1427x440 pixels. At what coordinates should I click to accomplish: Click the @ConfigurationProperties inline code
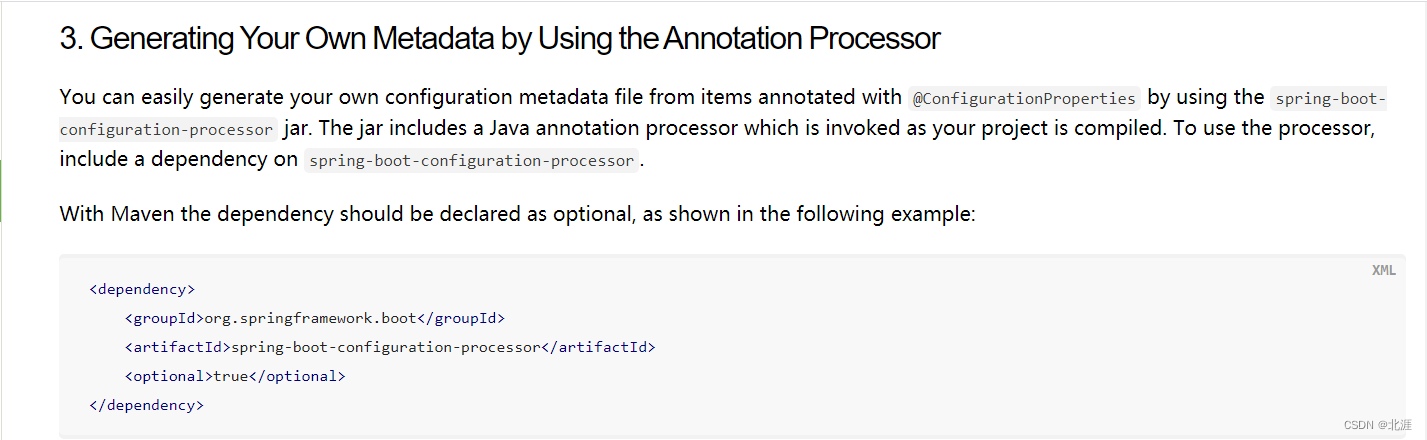pos(1024,98)
